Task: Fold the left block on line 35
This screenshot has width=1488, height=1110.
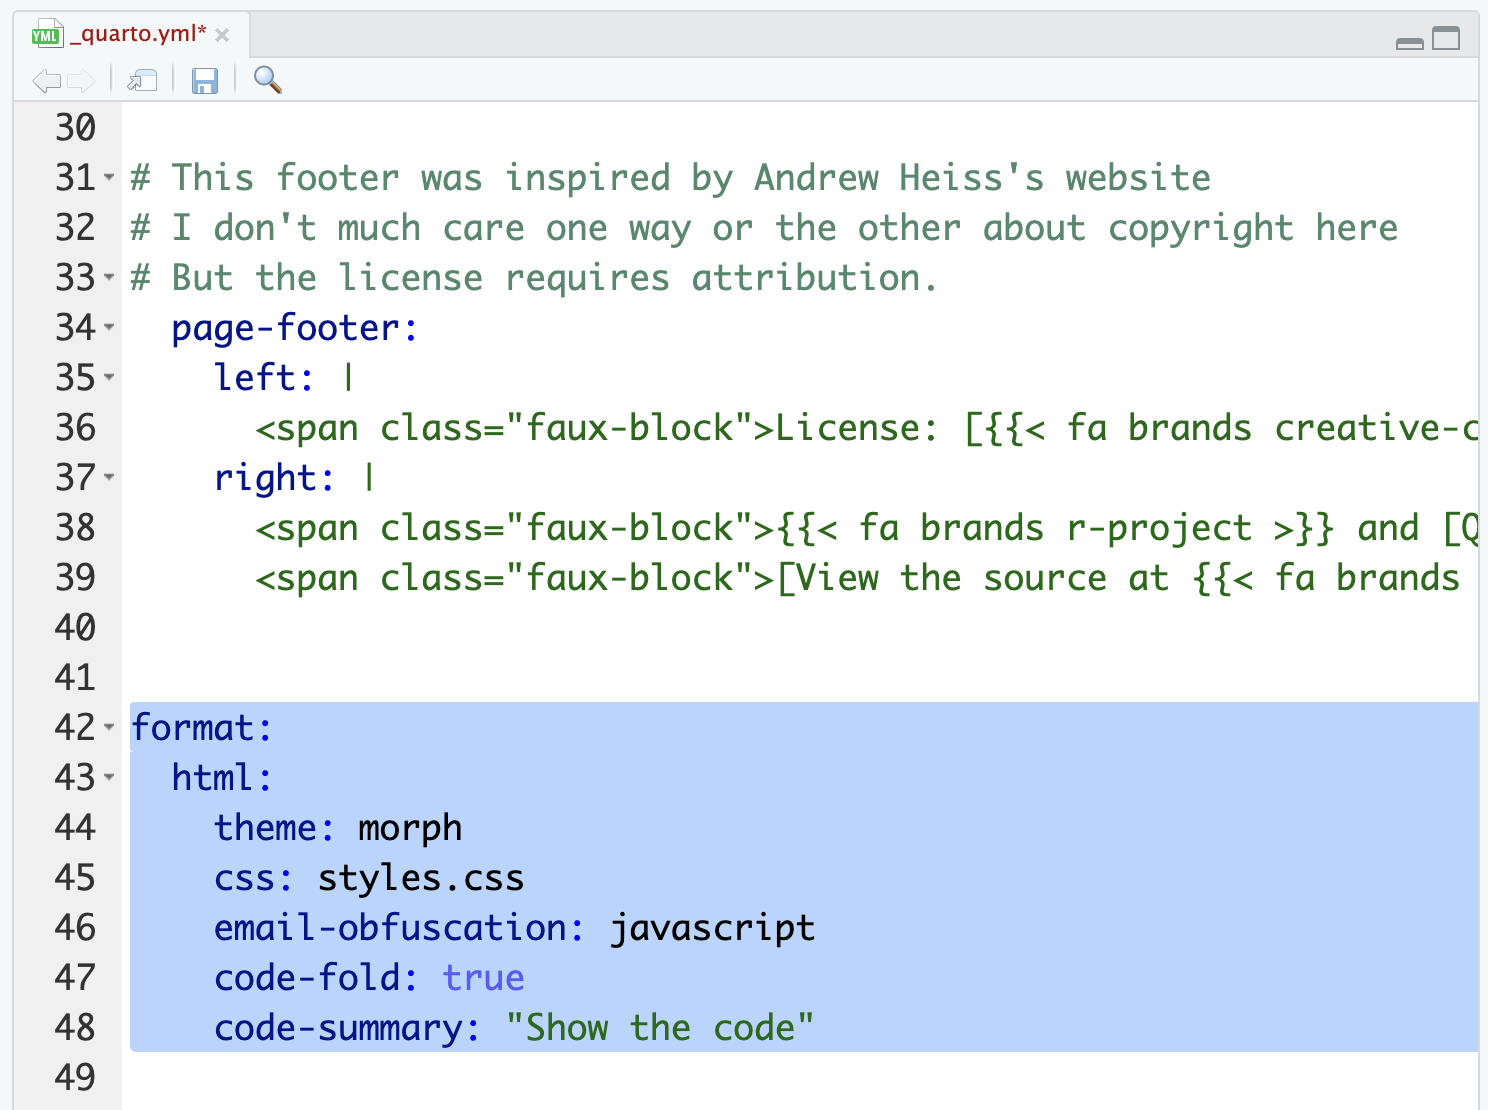Action: (x=109, y=378)
